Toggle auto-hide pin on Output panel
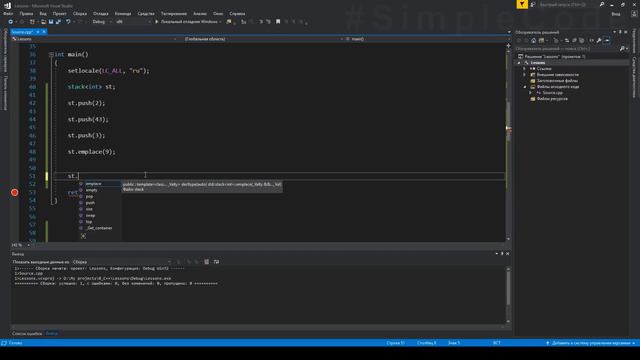This screenshot has width=640, height=360. 502,253
